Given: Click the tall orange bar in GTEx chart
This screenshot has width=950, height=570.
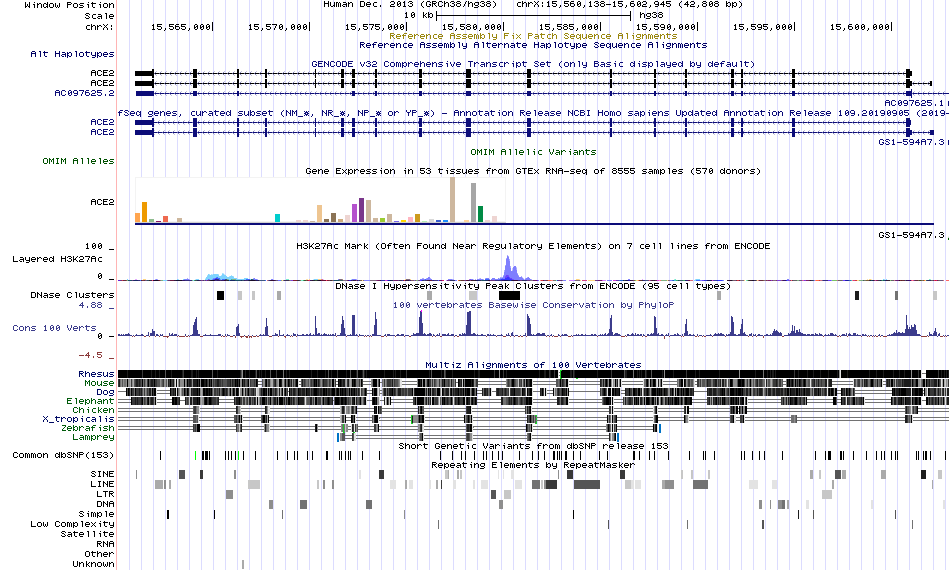Looking at the screenshot, I should tap(144, 212).
